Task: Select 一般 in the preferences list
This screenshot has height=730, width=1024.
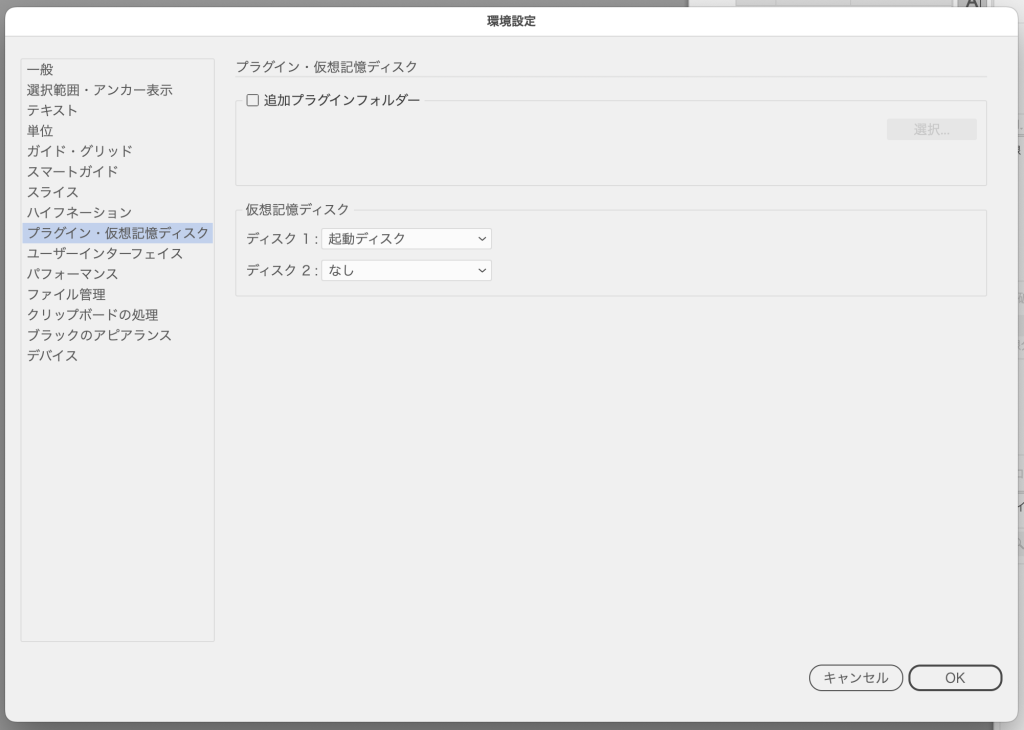Action: [40, 70]
